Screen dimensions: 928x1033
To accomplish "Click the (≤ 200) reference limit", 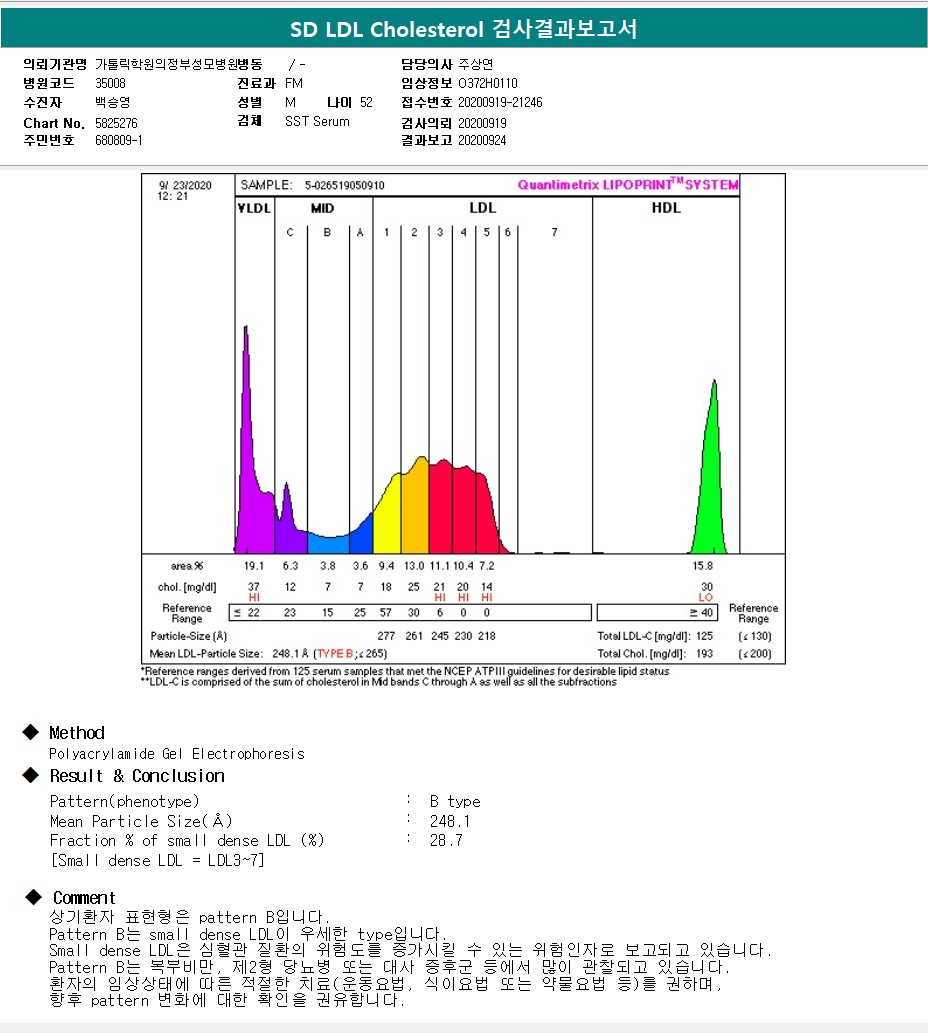I will (755, 654).
